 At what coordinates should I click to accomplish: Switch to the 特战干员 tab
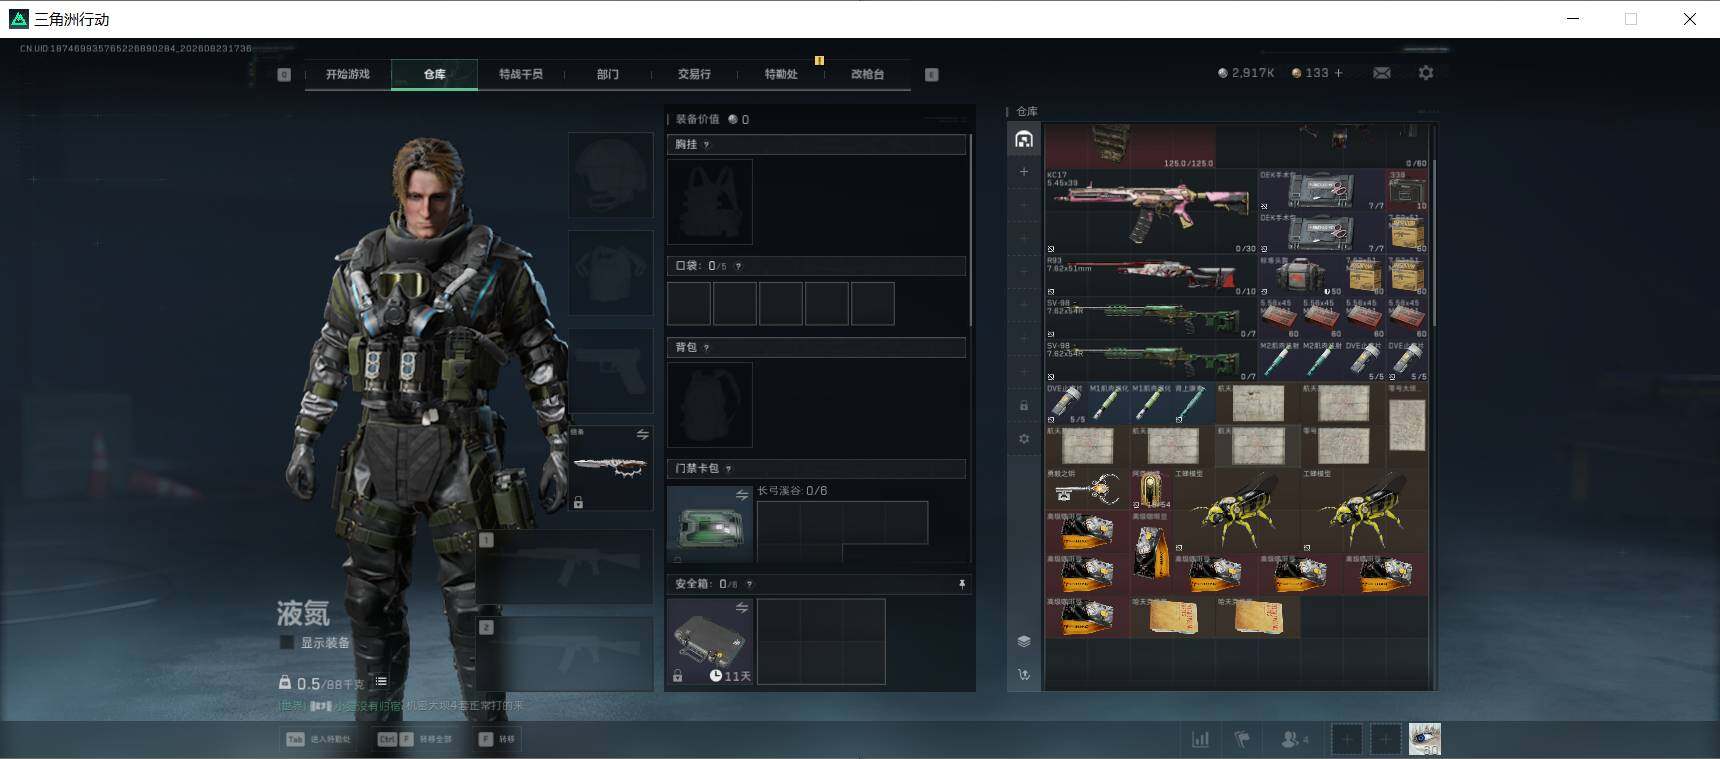(x=521, y=74)
